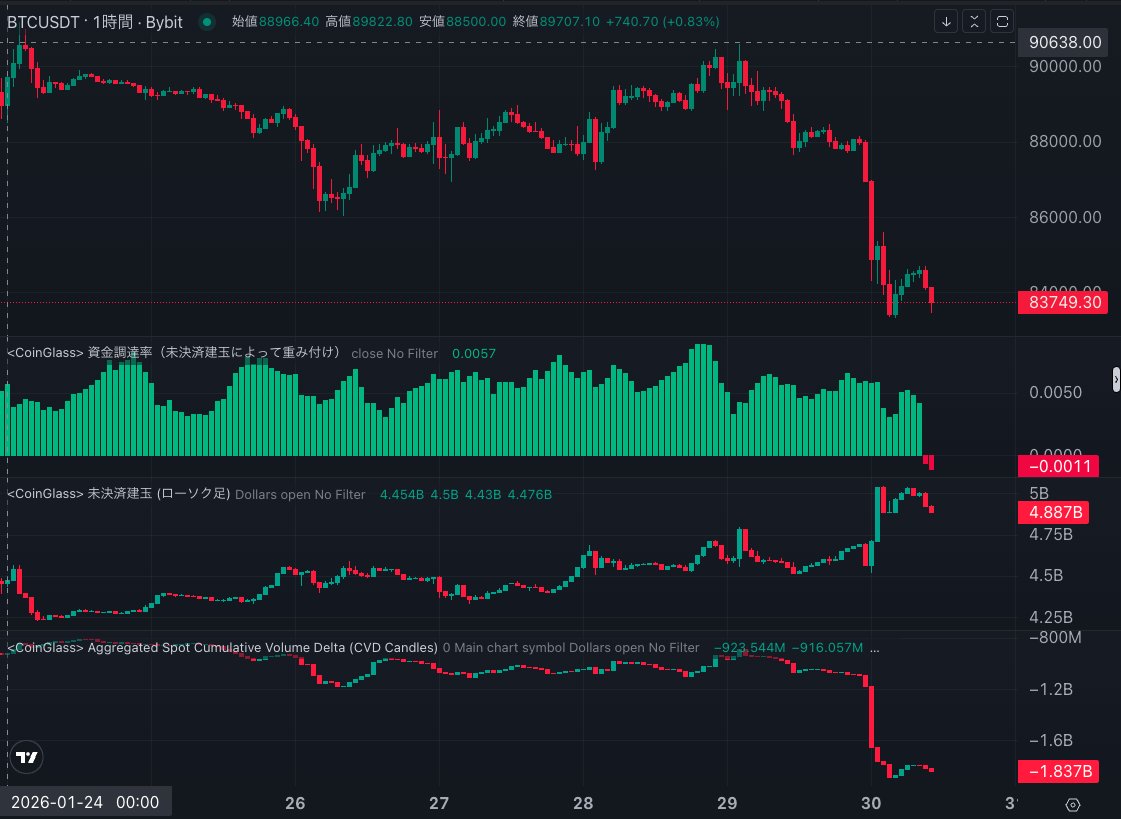Image resolution: width=1121 pixels, height=819 pixels.
Task: Click the 88000.00 price scale label
Action: coord(1065,142)
